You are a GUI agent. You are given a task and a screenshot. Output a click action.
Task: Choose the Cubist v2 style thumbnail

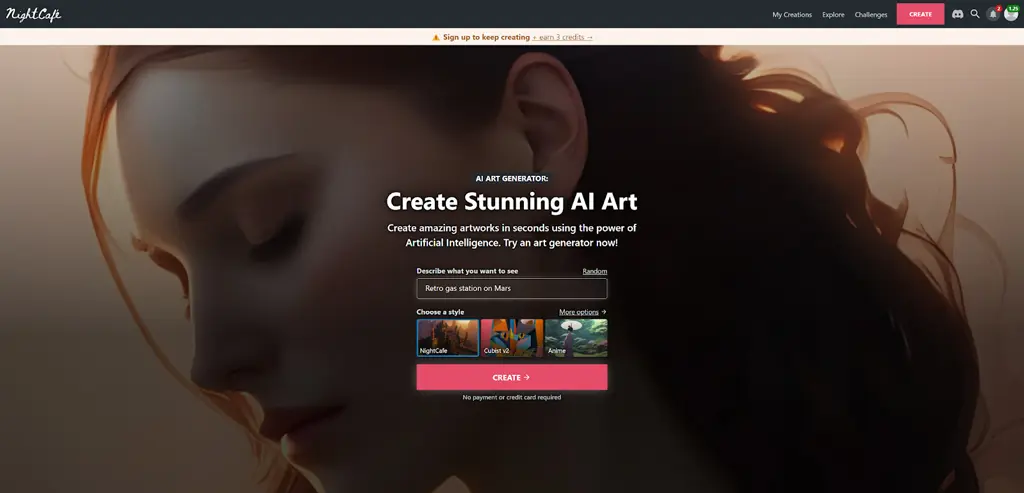tap(512, 338)
